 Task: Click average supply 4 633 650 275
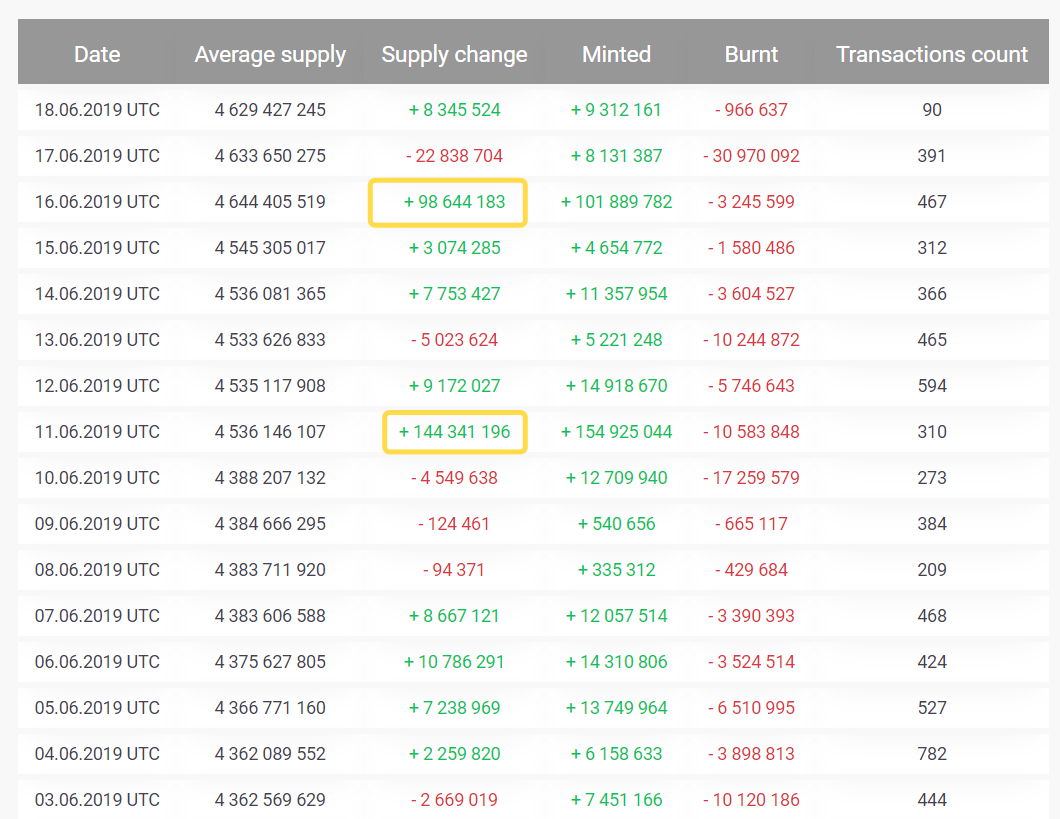click(270, 155)
